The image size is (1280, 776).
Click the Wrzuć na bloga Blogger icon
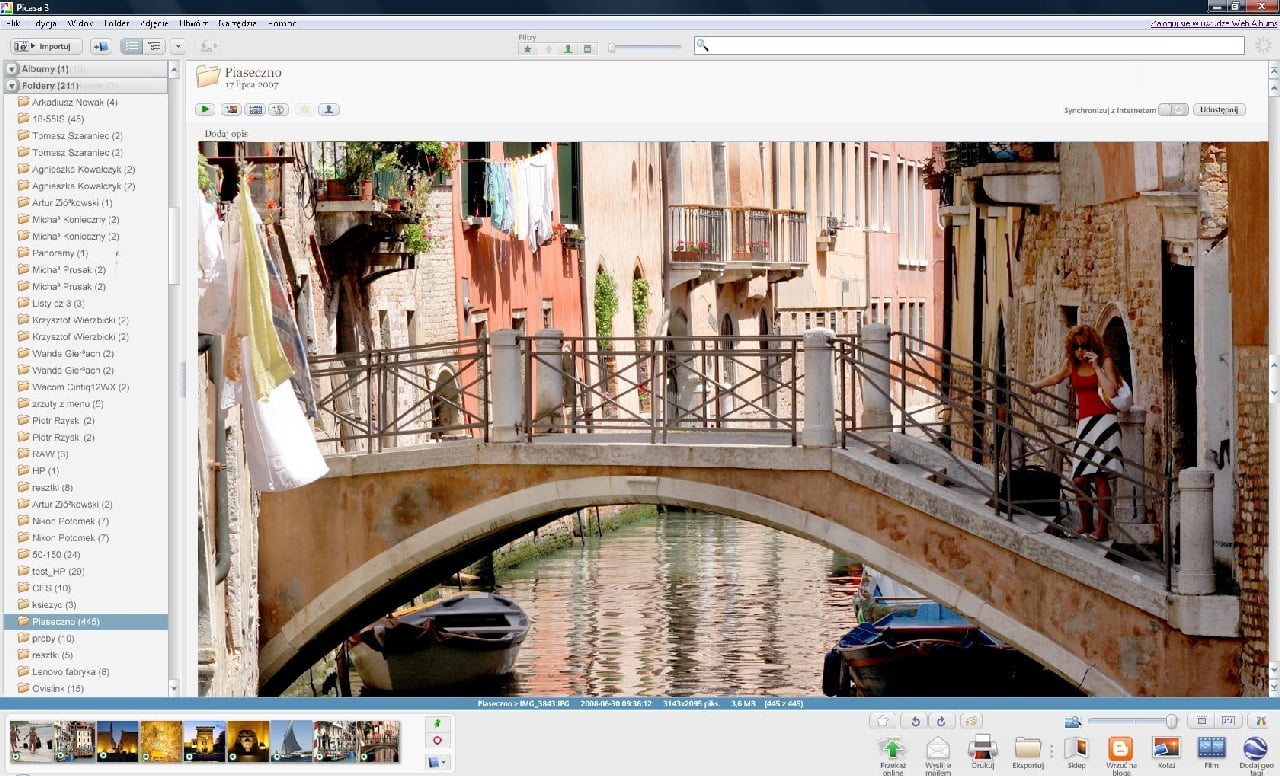point(1121,748)
